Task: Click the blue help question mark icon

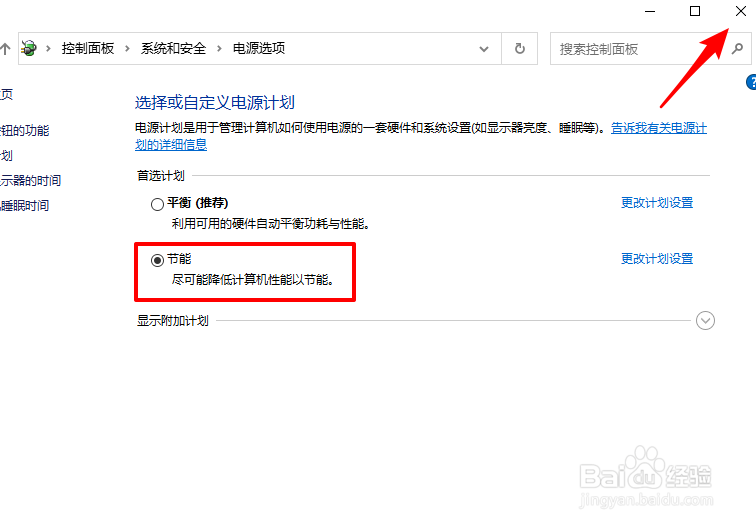Action: tap(751, 82)
